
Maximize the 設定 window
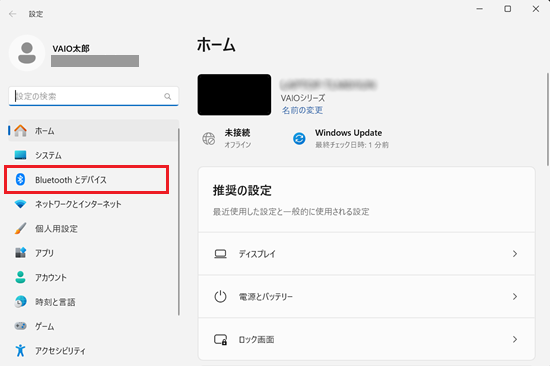[508, 9]
